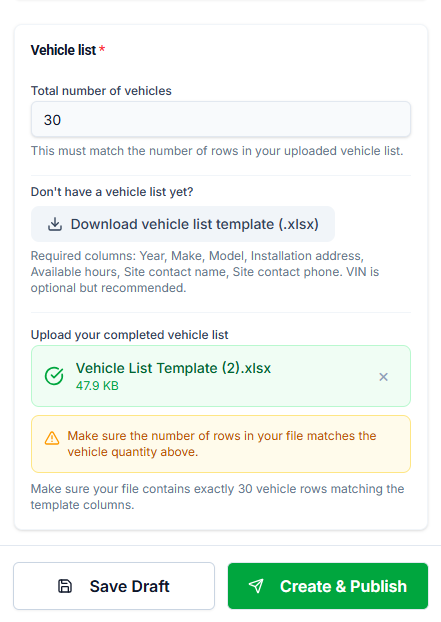Click the Upload your completed vehicle list label
Screen dimensions: 441x622
click(130, 335)
